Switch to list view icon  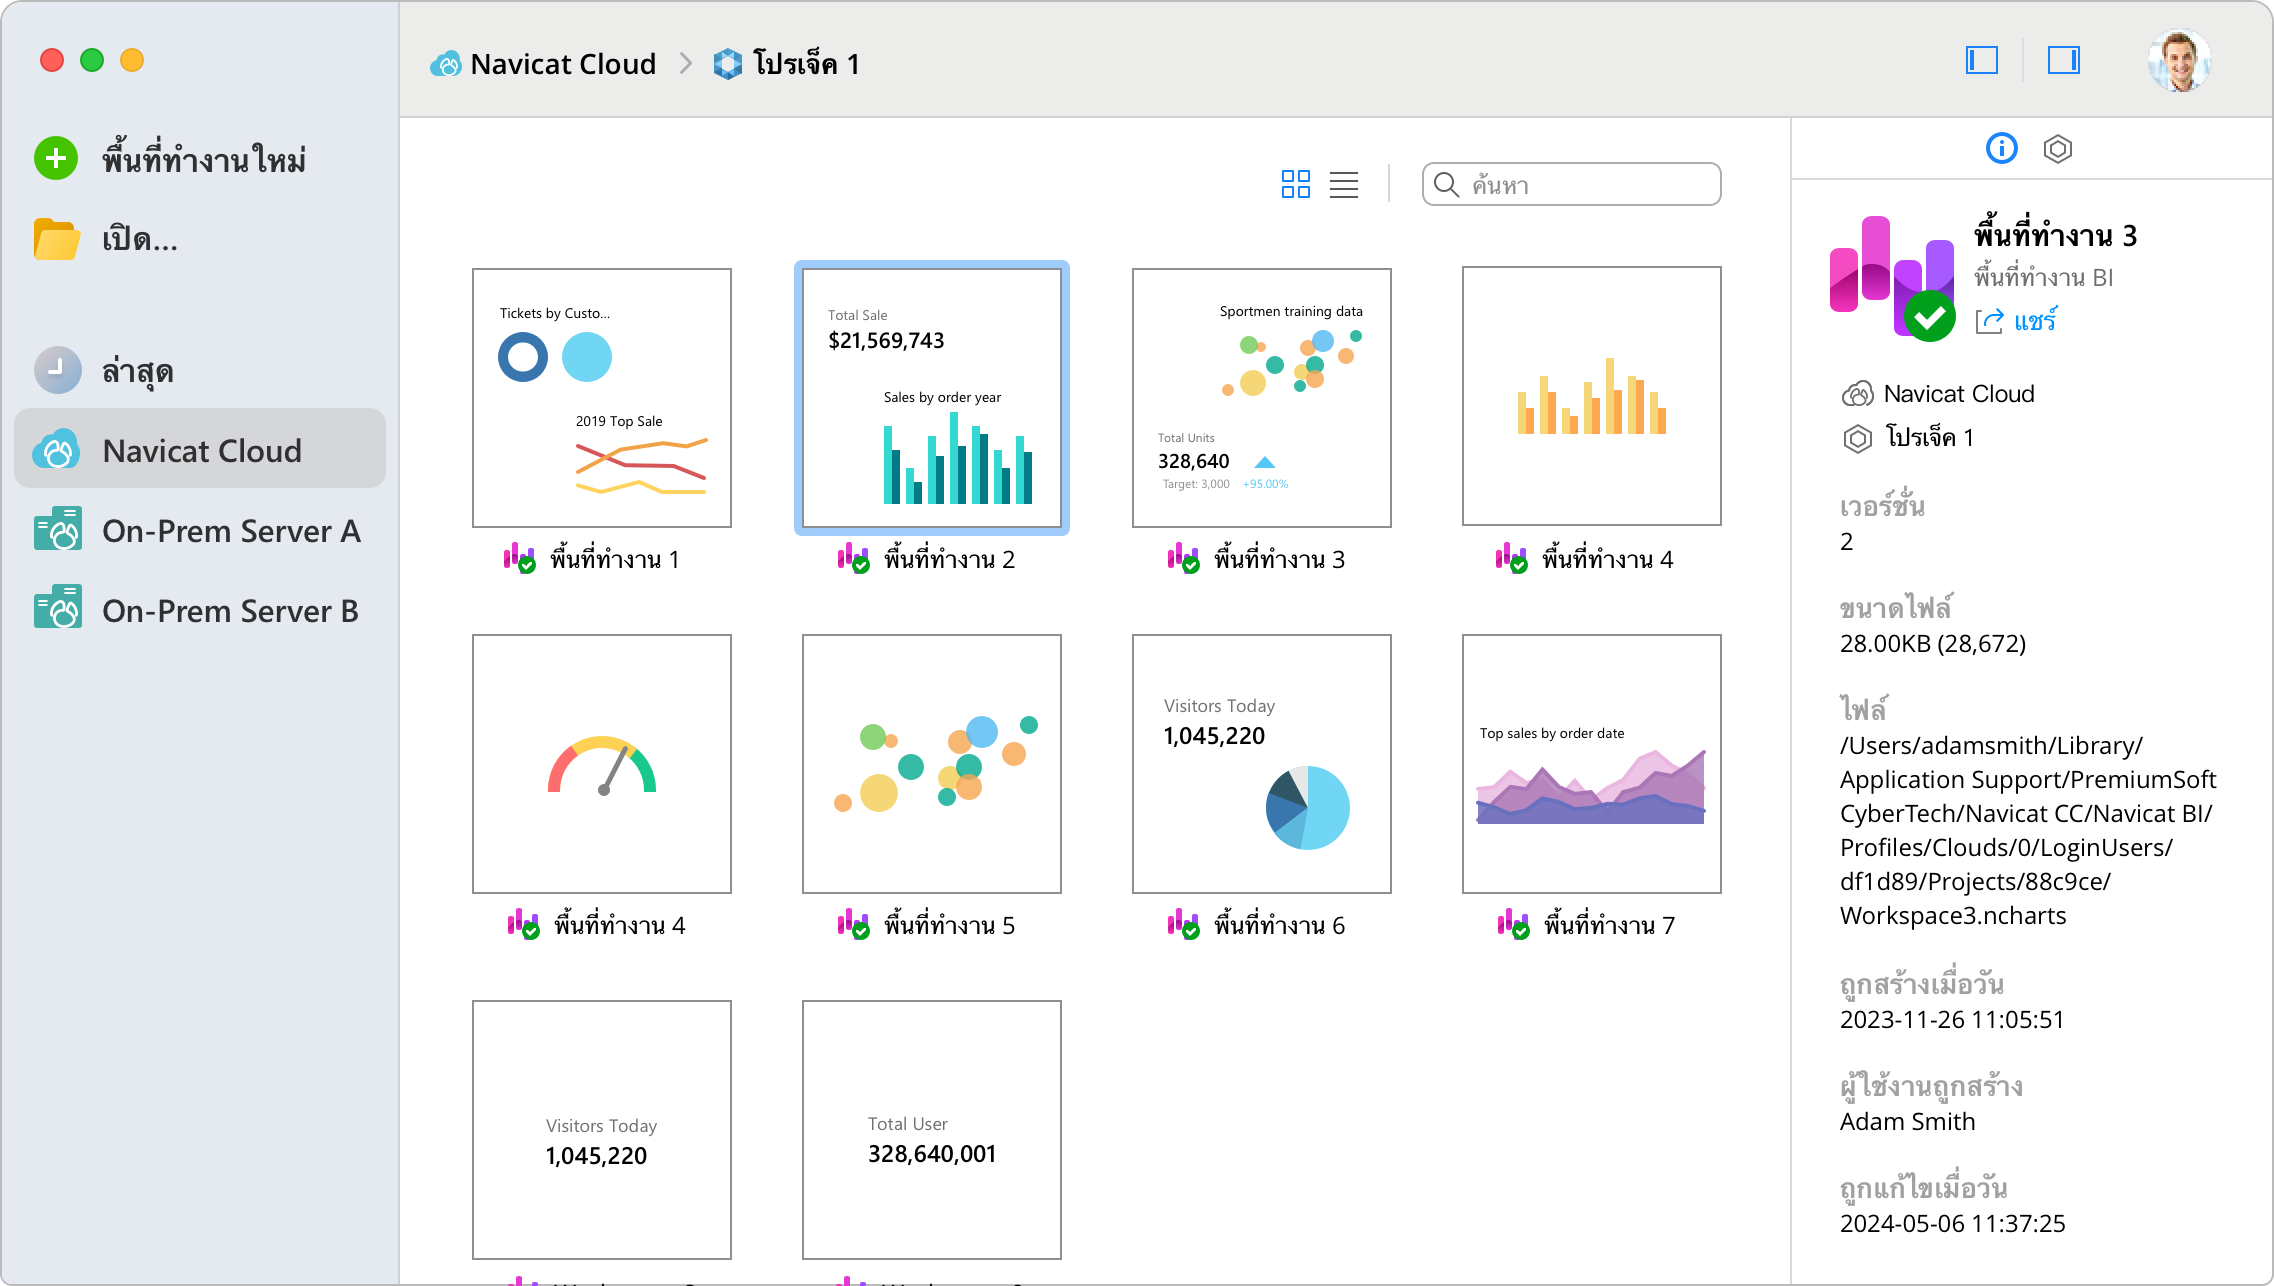pos(1343,184)
